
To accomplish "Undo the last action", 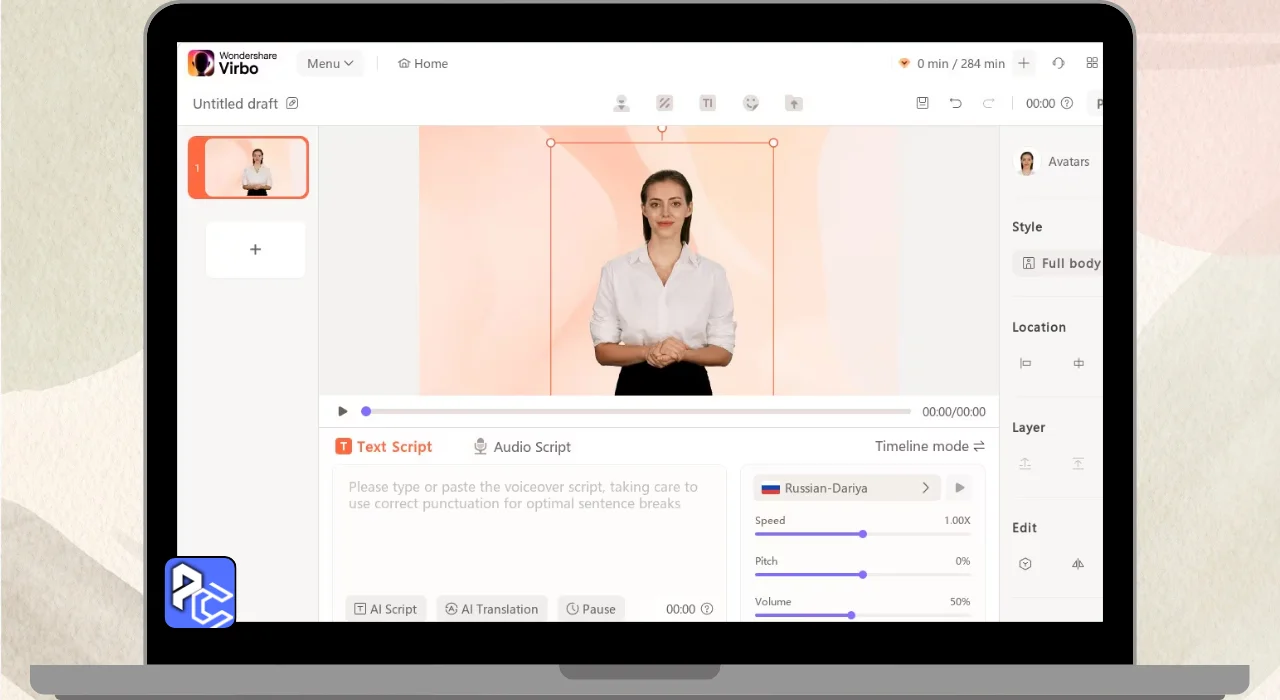I will tap(956, 103).
